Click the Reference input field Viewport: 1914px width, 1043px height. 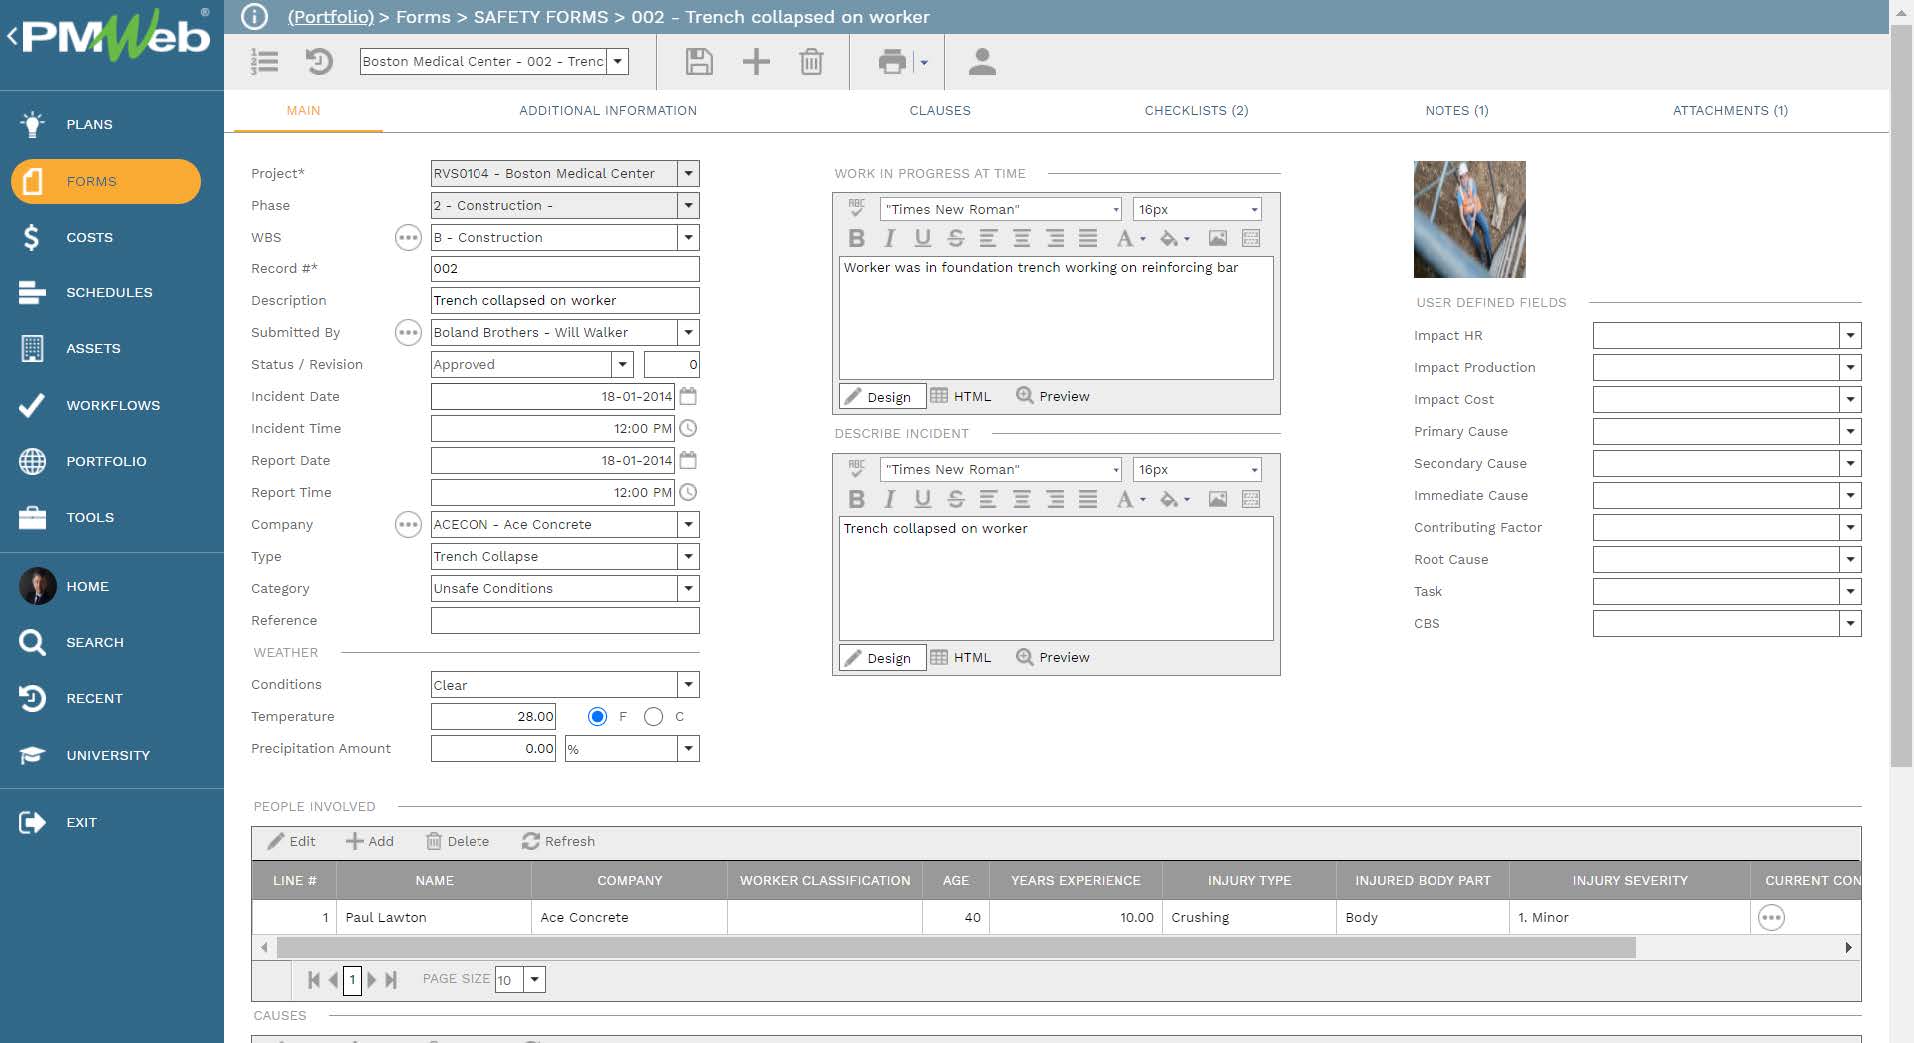tap(565, 620)
